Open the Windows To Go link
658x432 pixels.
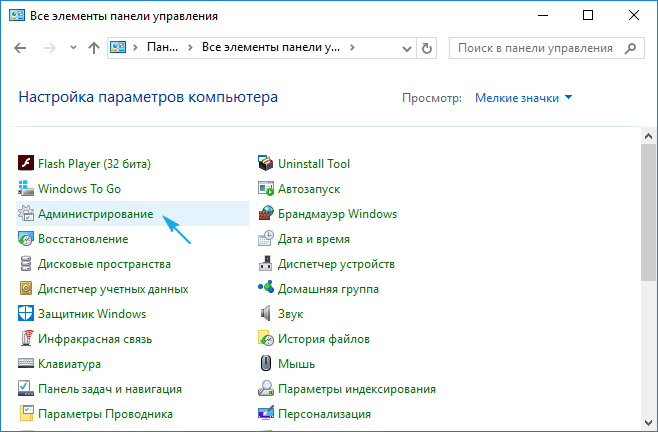79,189
